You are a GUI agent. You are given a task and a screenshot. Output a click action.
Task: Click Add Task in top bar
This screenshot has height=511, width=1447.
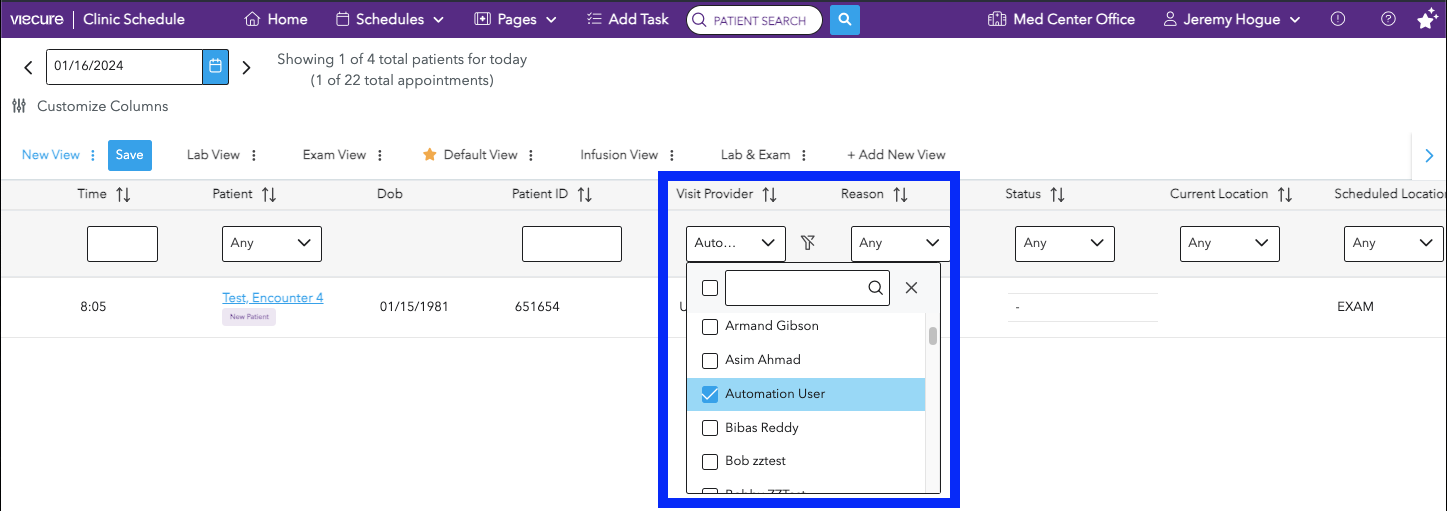627,19
